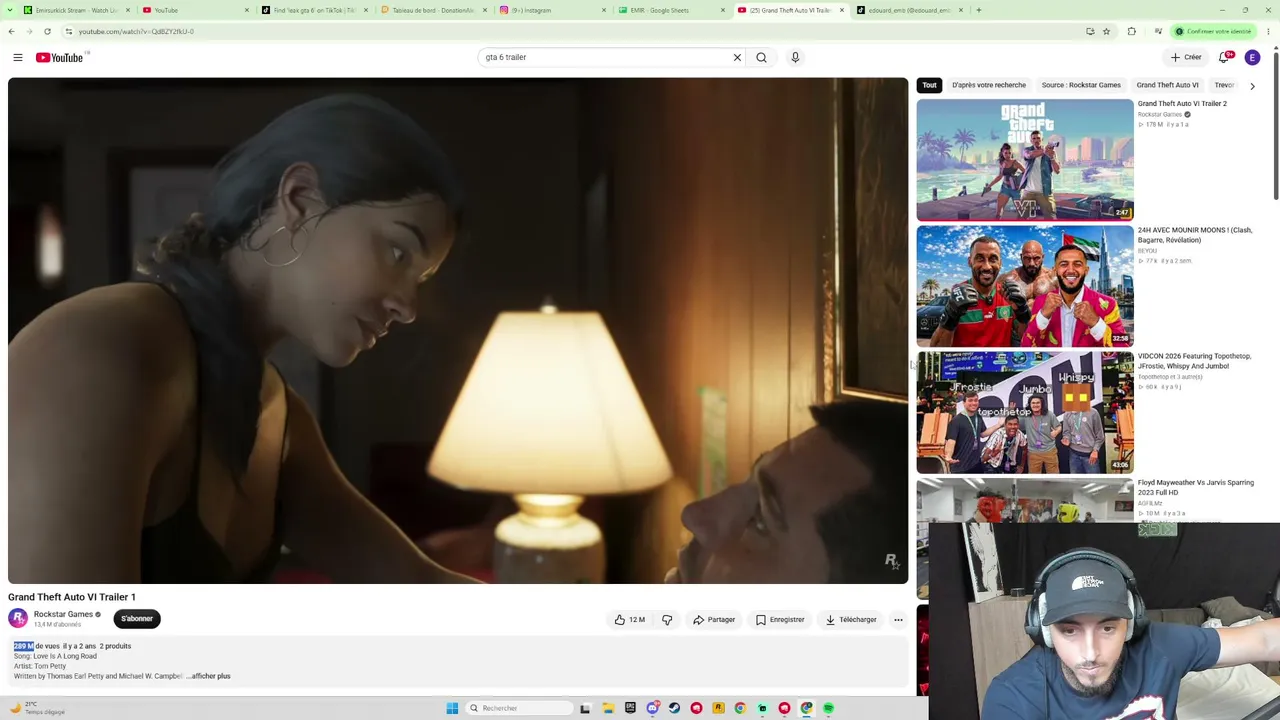This screenshot has height=720, width=1280.
Task: Open Spotify from the taskbar
Action: [x=828, y=708]
